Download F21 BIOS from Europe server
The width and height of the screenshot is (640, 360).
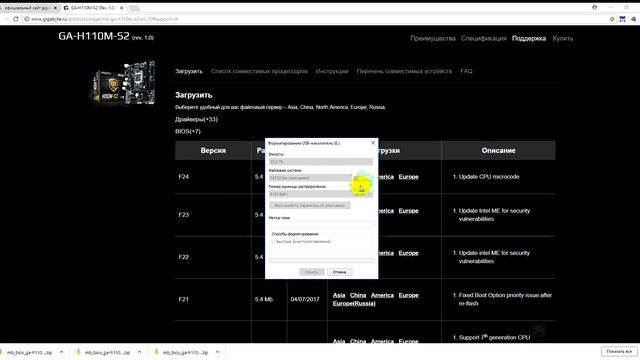409,295
